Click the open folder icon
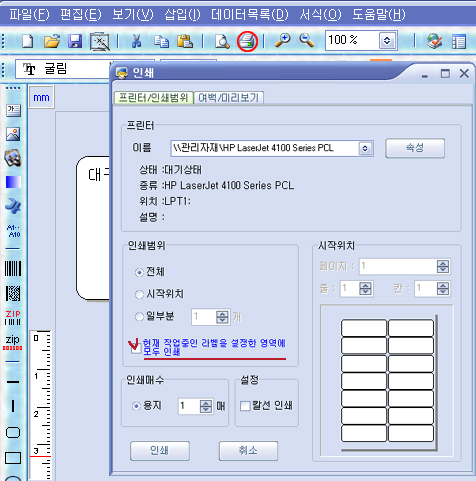 tap(52, 41)
